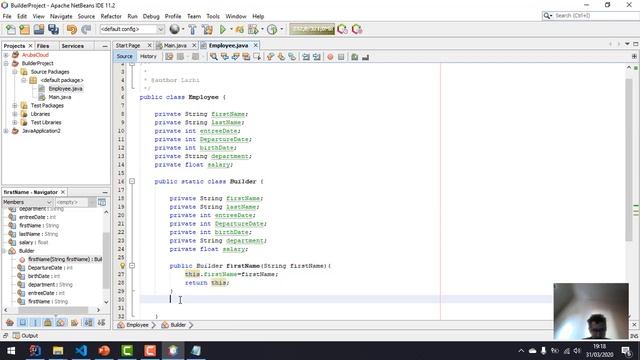
Task: Click the memory usage bar in the toolbar
Action: [312, 29]
